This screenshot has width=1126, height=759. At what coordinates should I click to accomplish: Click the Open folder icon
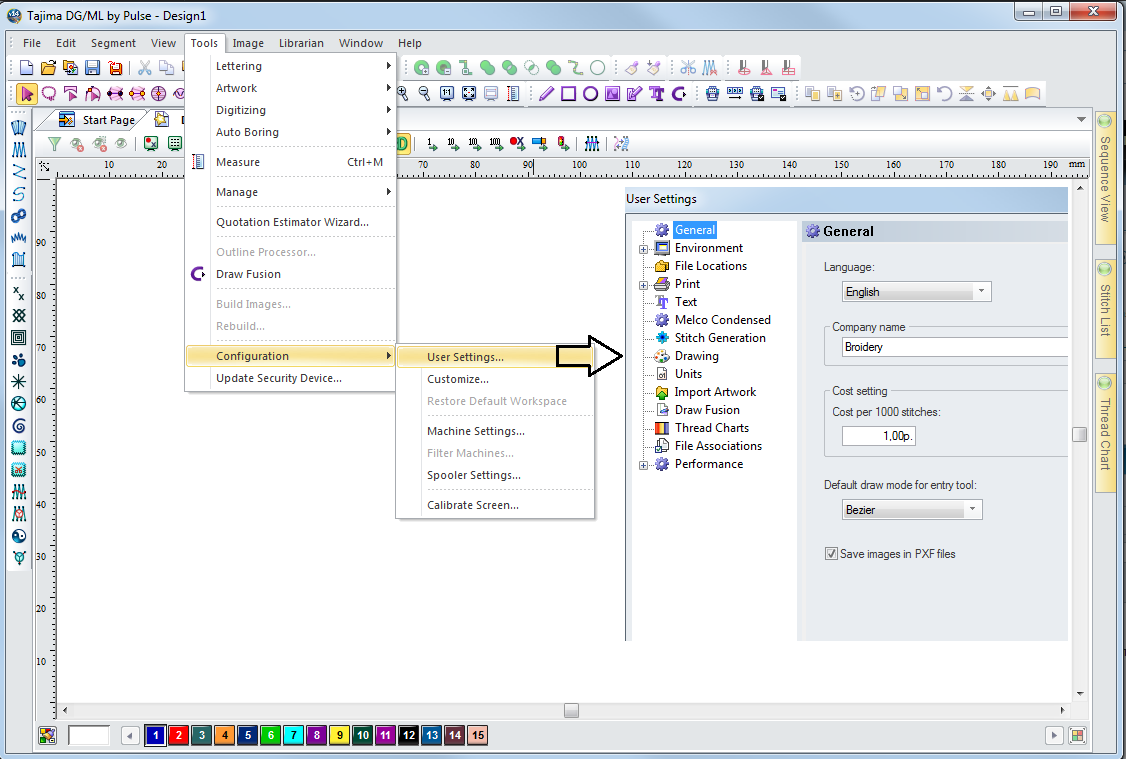click(48, 68)
